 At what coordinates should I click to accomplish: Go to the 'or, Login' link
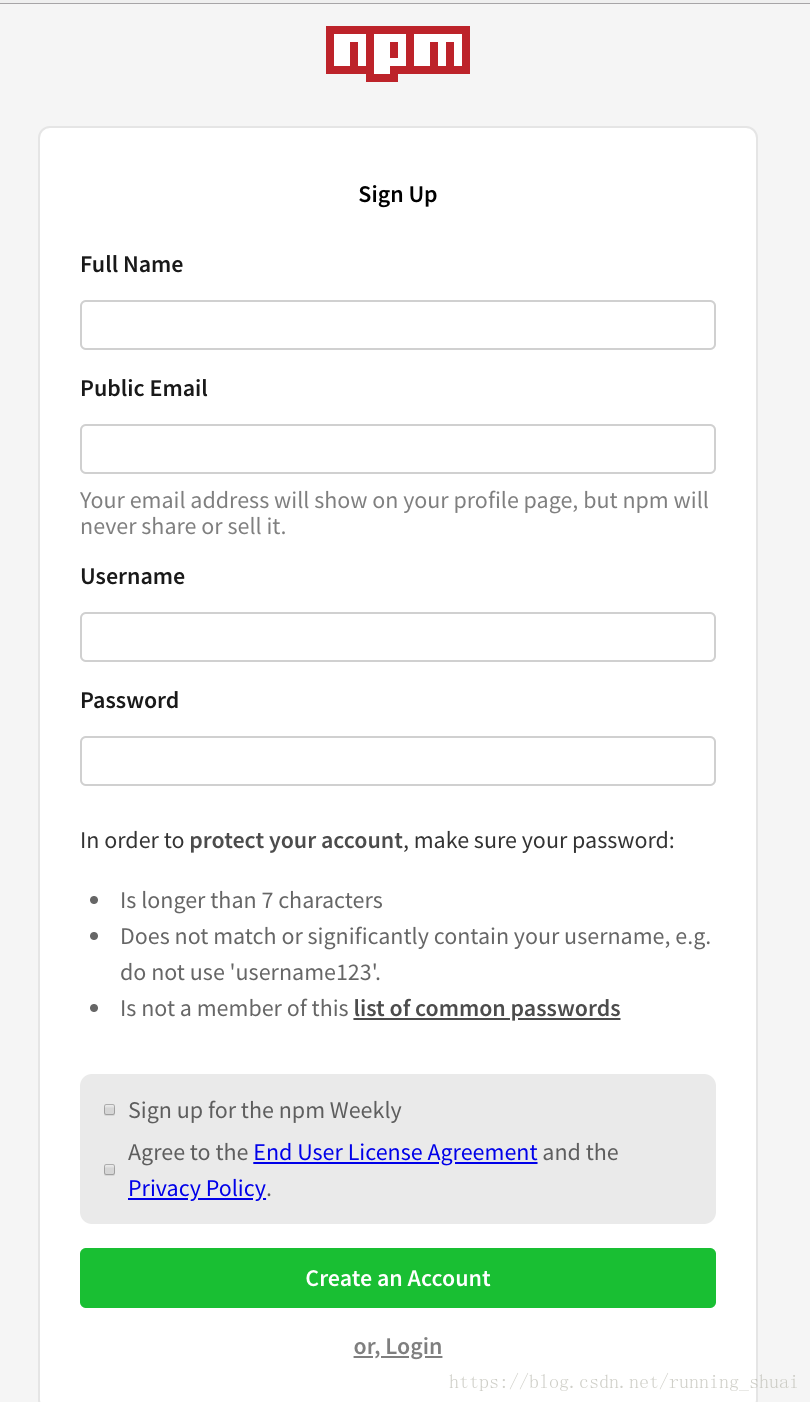(398, 1346)
